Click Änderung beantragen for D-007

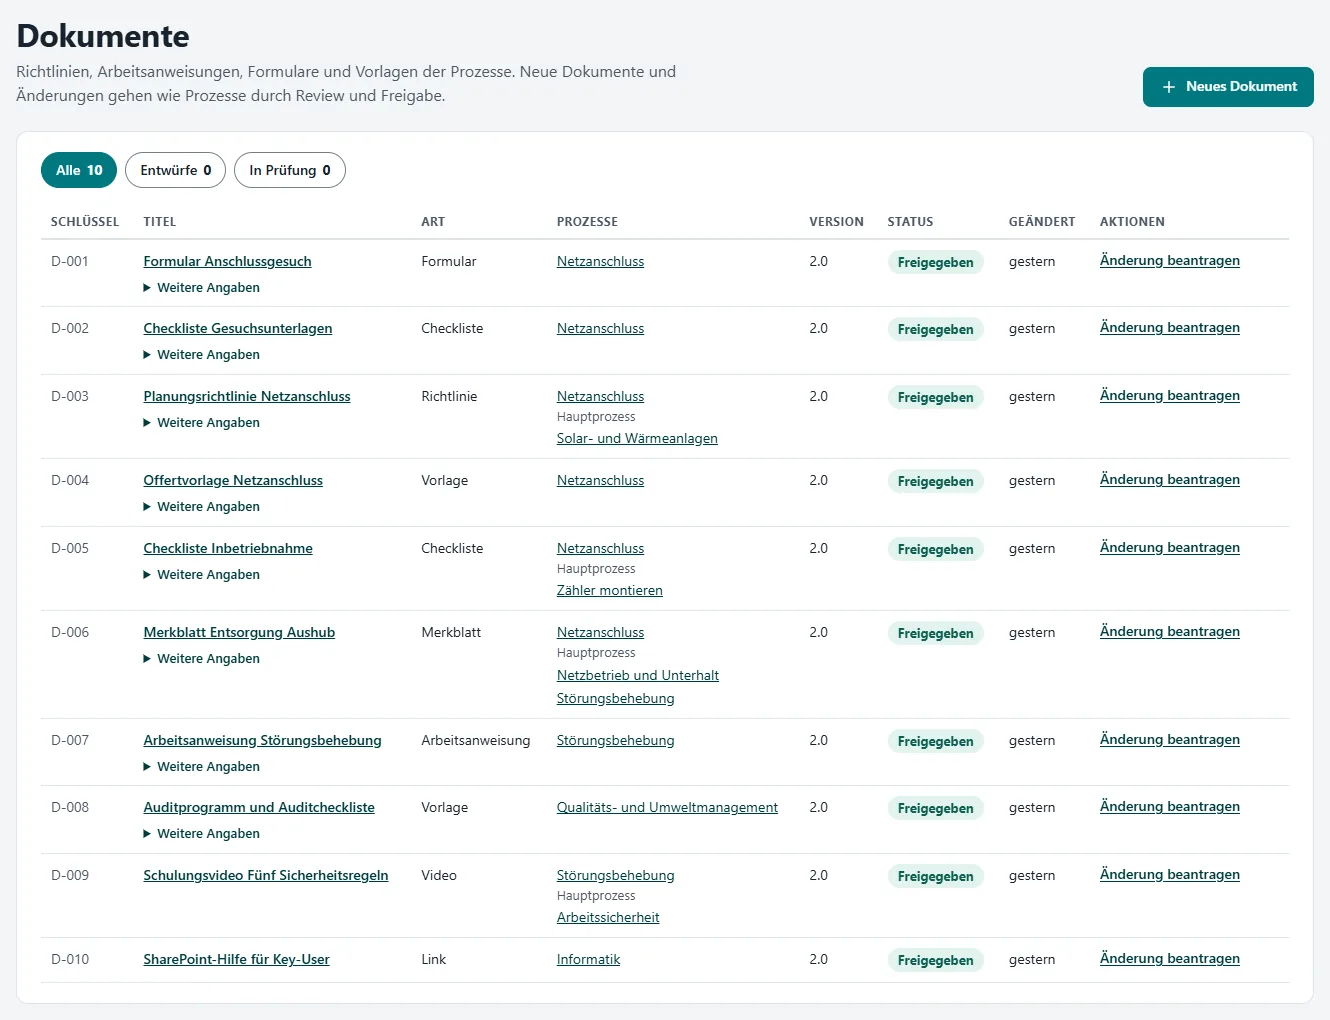pyautogui.click(x=1170, y=740)
